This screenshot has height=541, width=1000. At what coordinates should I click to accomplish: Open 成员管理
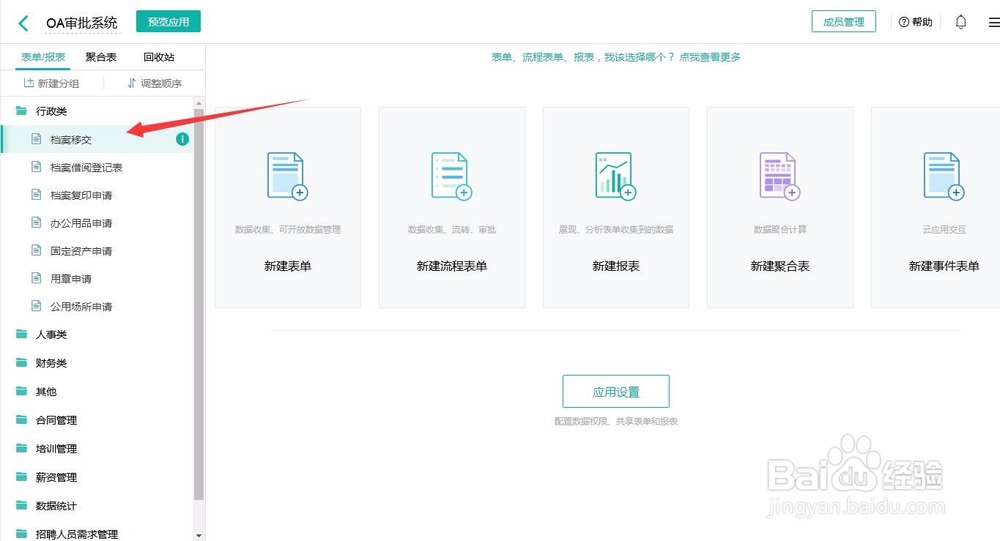pyautogui.click(x=843, y=22)
